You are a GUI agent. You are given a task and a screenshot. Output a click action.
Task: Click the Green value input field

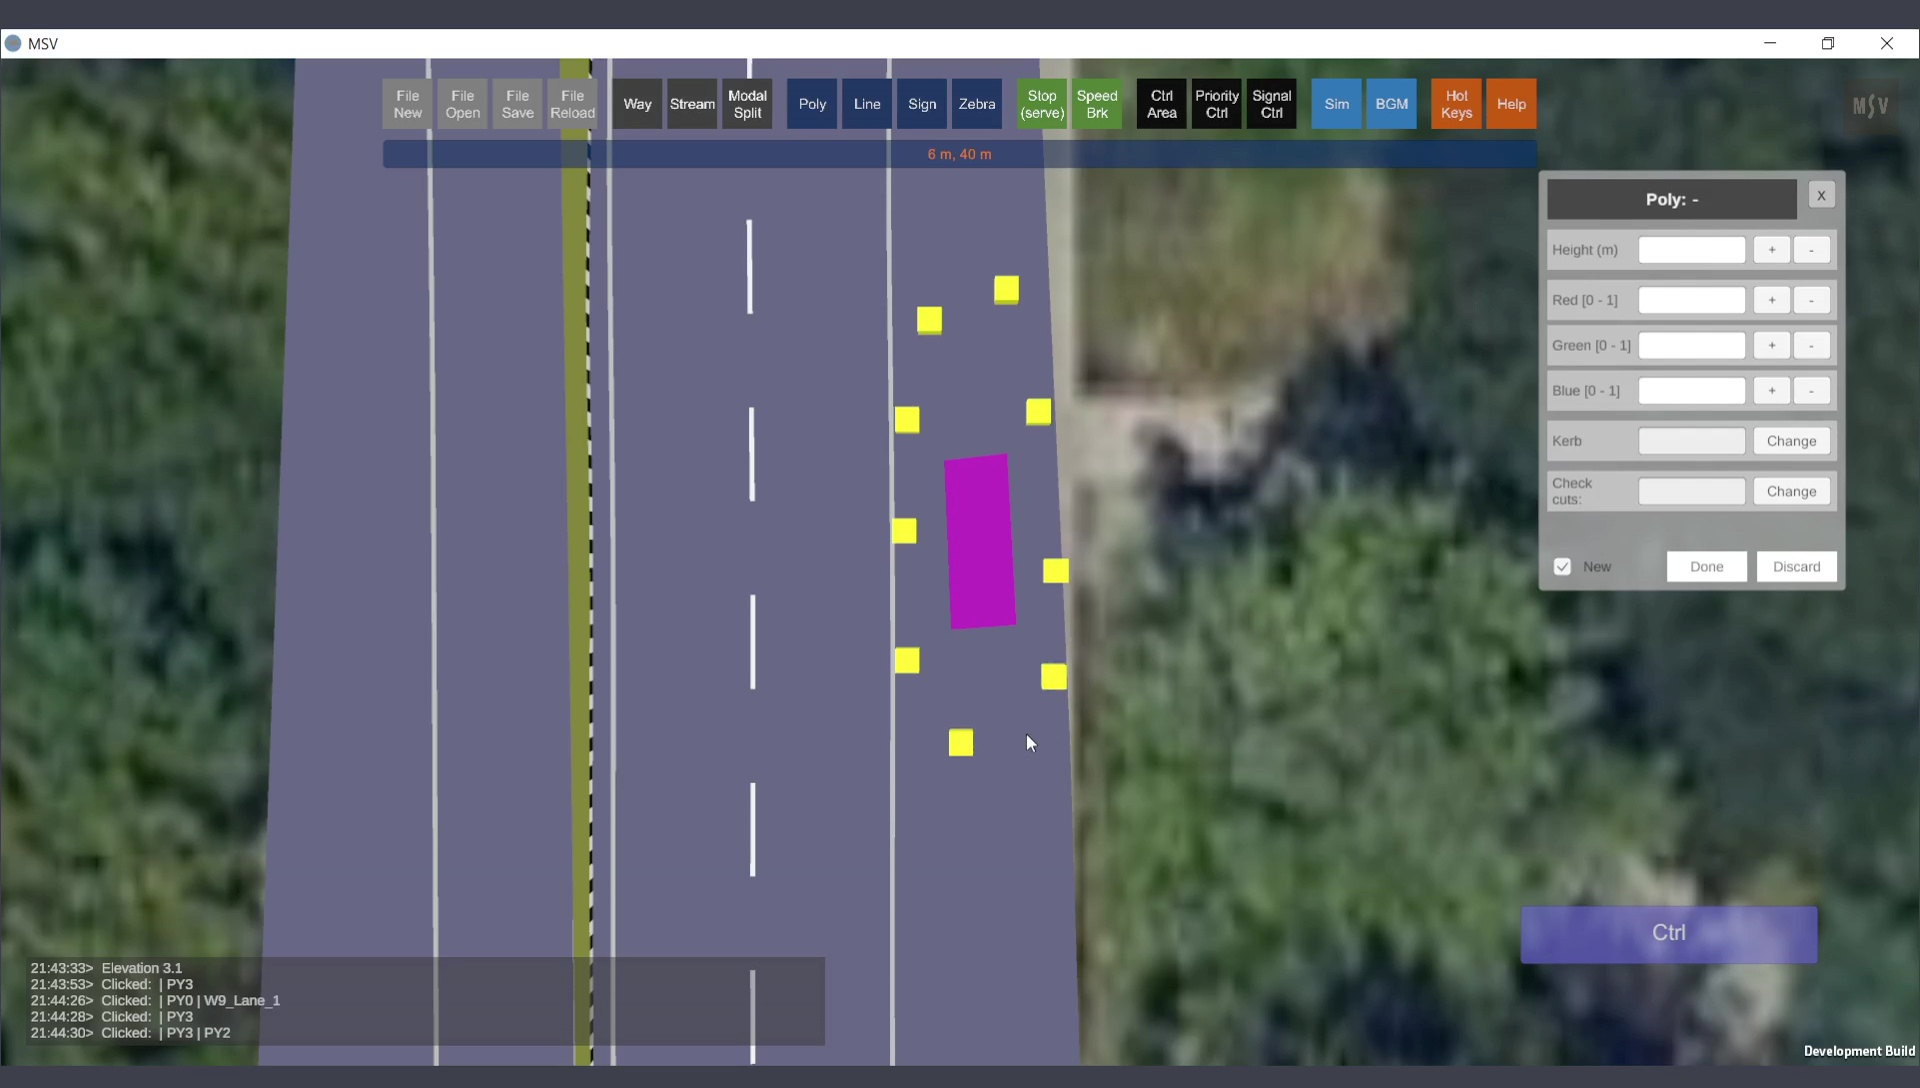(x=1691, y=346)
